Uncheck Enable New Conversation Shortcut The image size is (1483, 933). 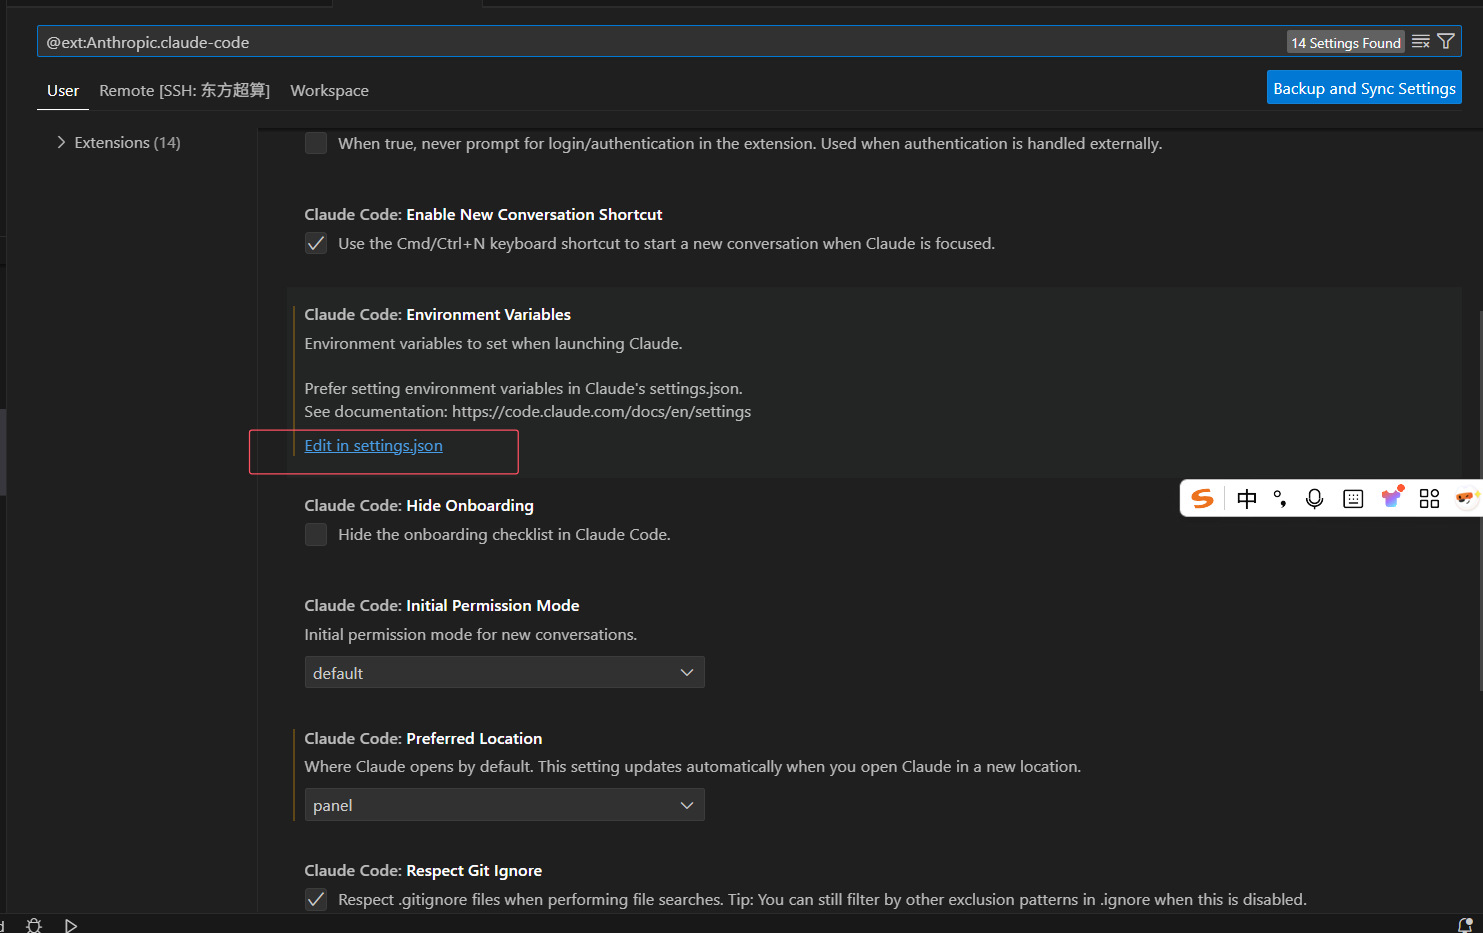[316, 243]
